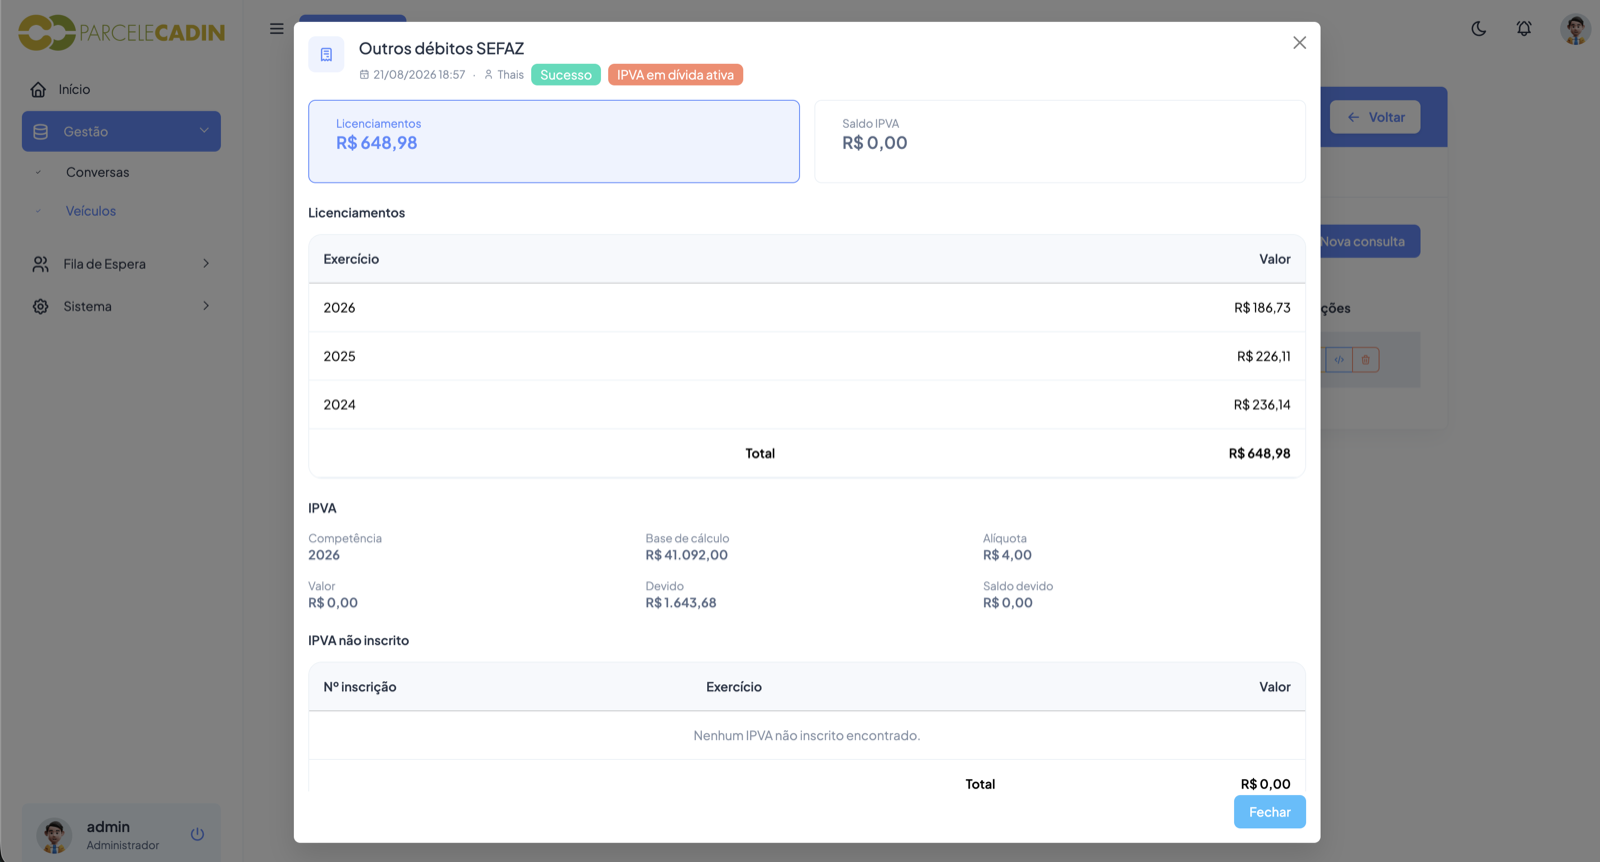Click the R$ 226,11 value cell
The height and width of the screenshot is (862, 1600).
(x=1264, y=356)
